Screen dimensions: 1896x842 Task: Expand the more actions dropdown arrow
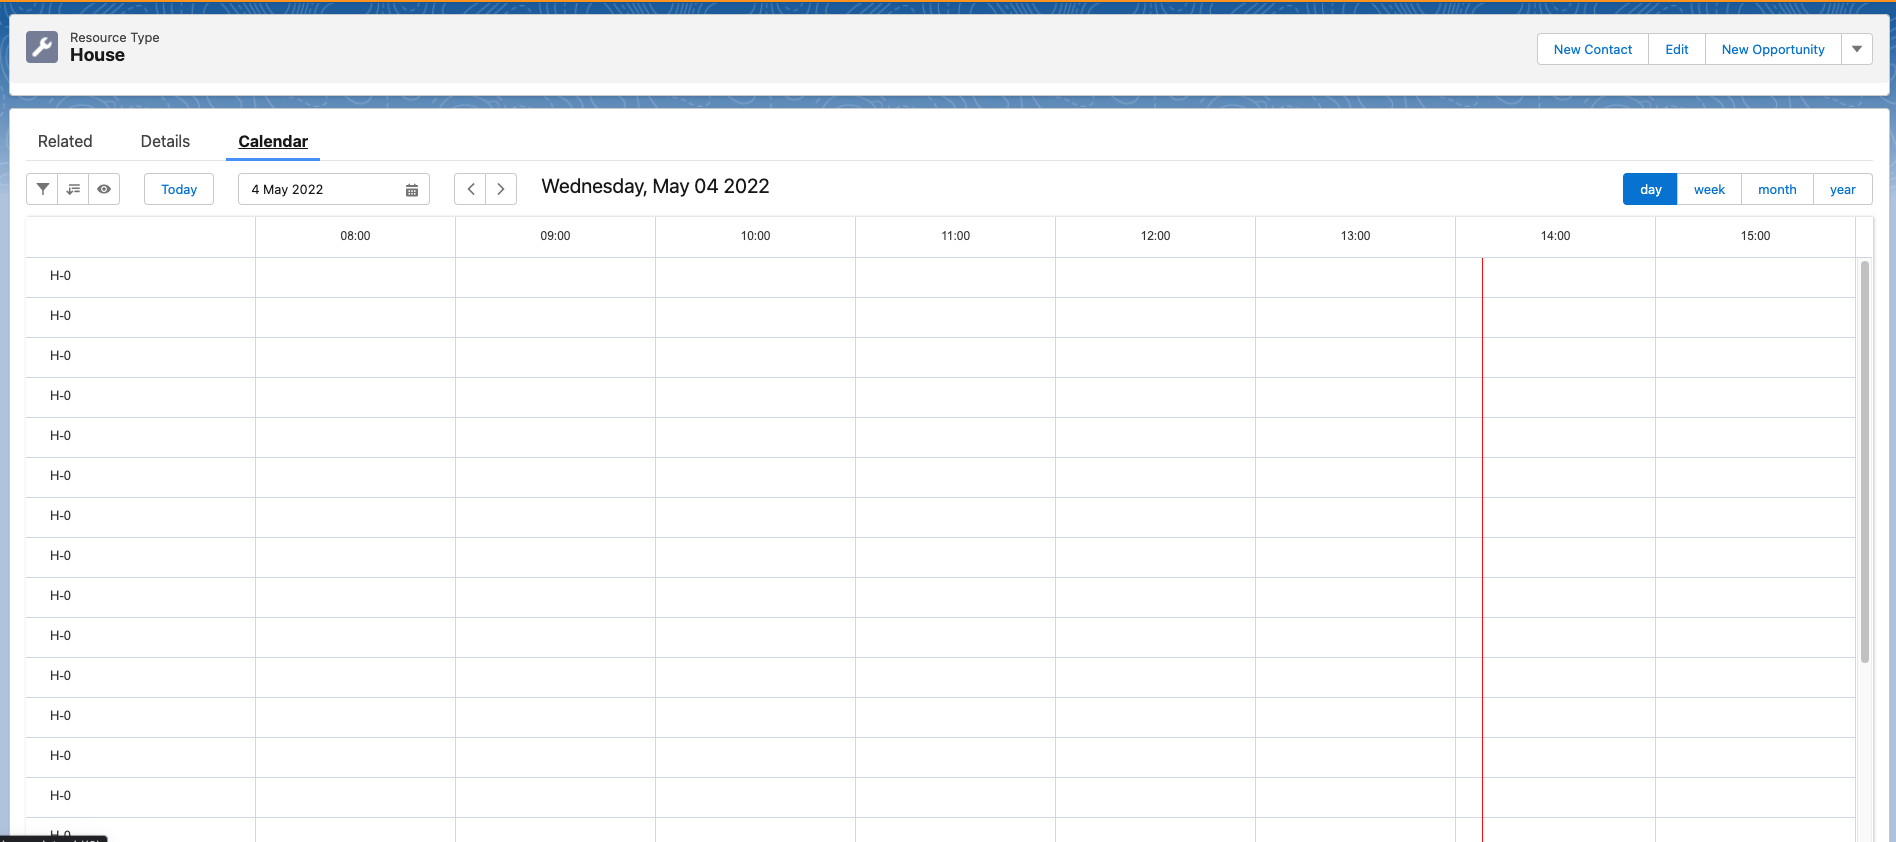point(1856,49)
